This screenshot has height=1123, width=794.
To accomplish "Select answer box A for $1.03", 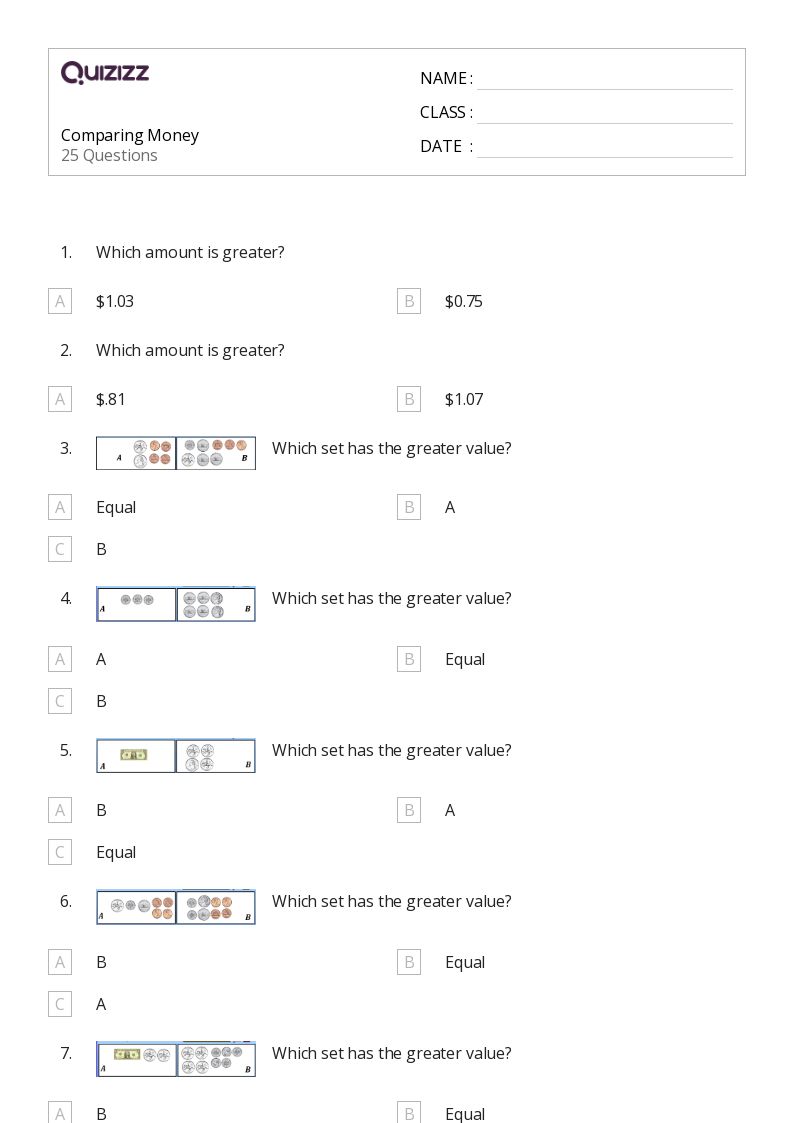I will [60, 301].
